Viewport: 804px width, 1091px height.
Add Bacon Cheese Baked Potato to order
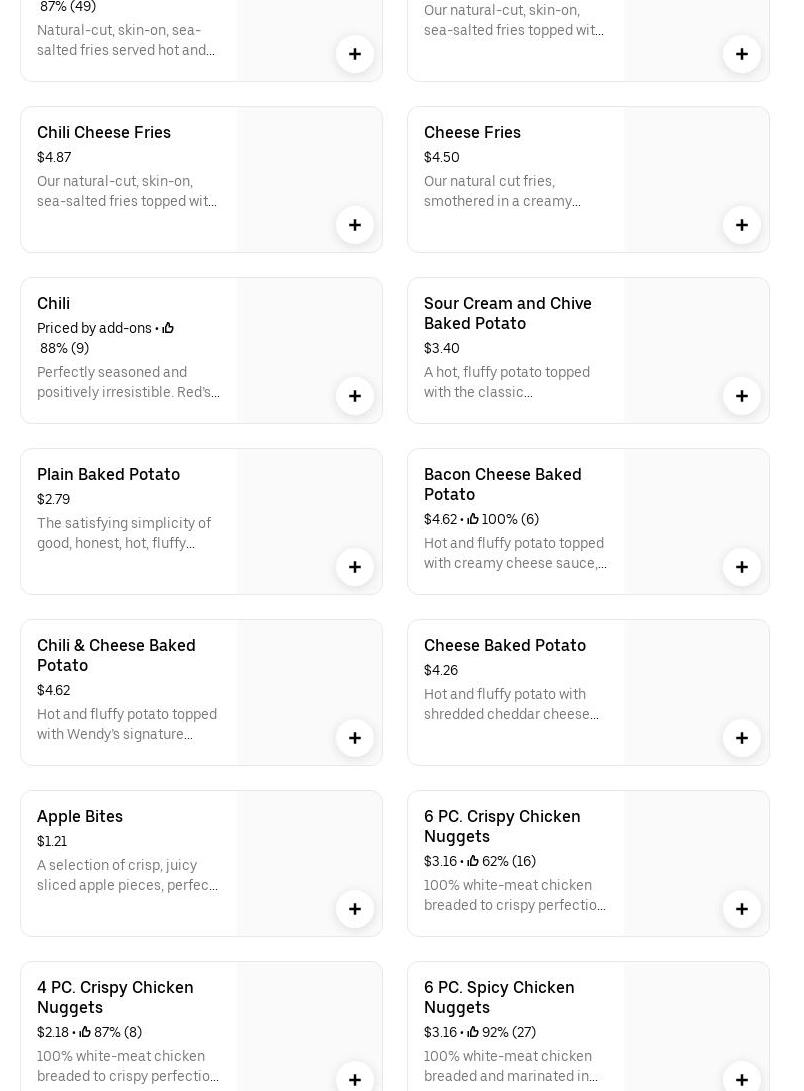click(742, 567)
